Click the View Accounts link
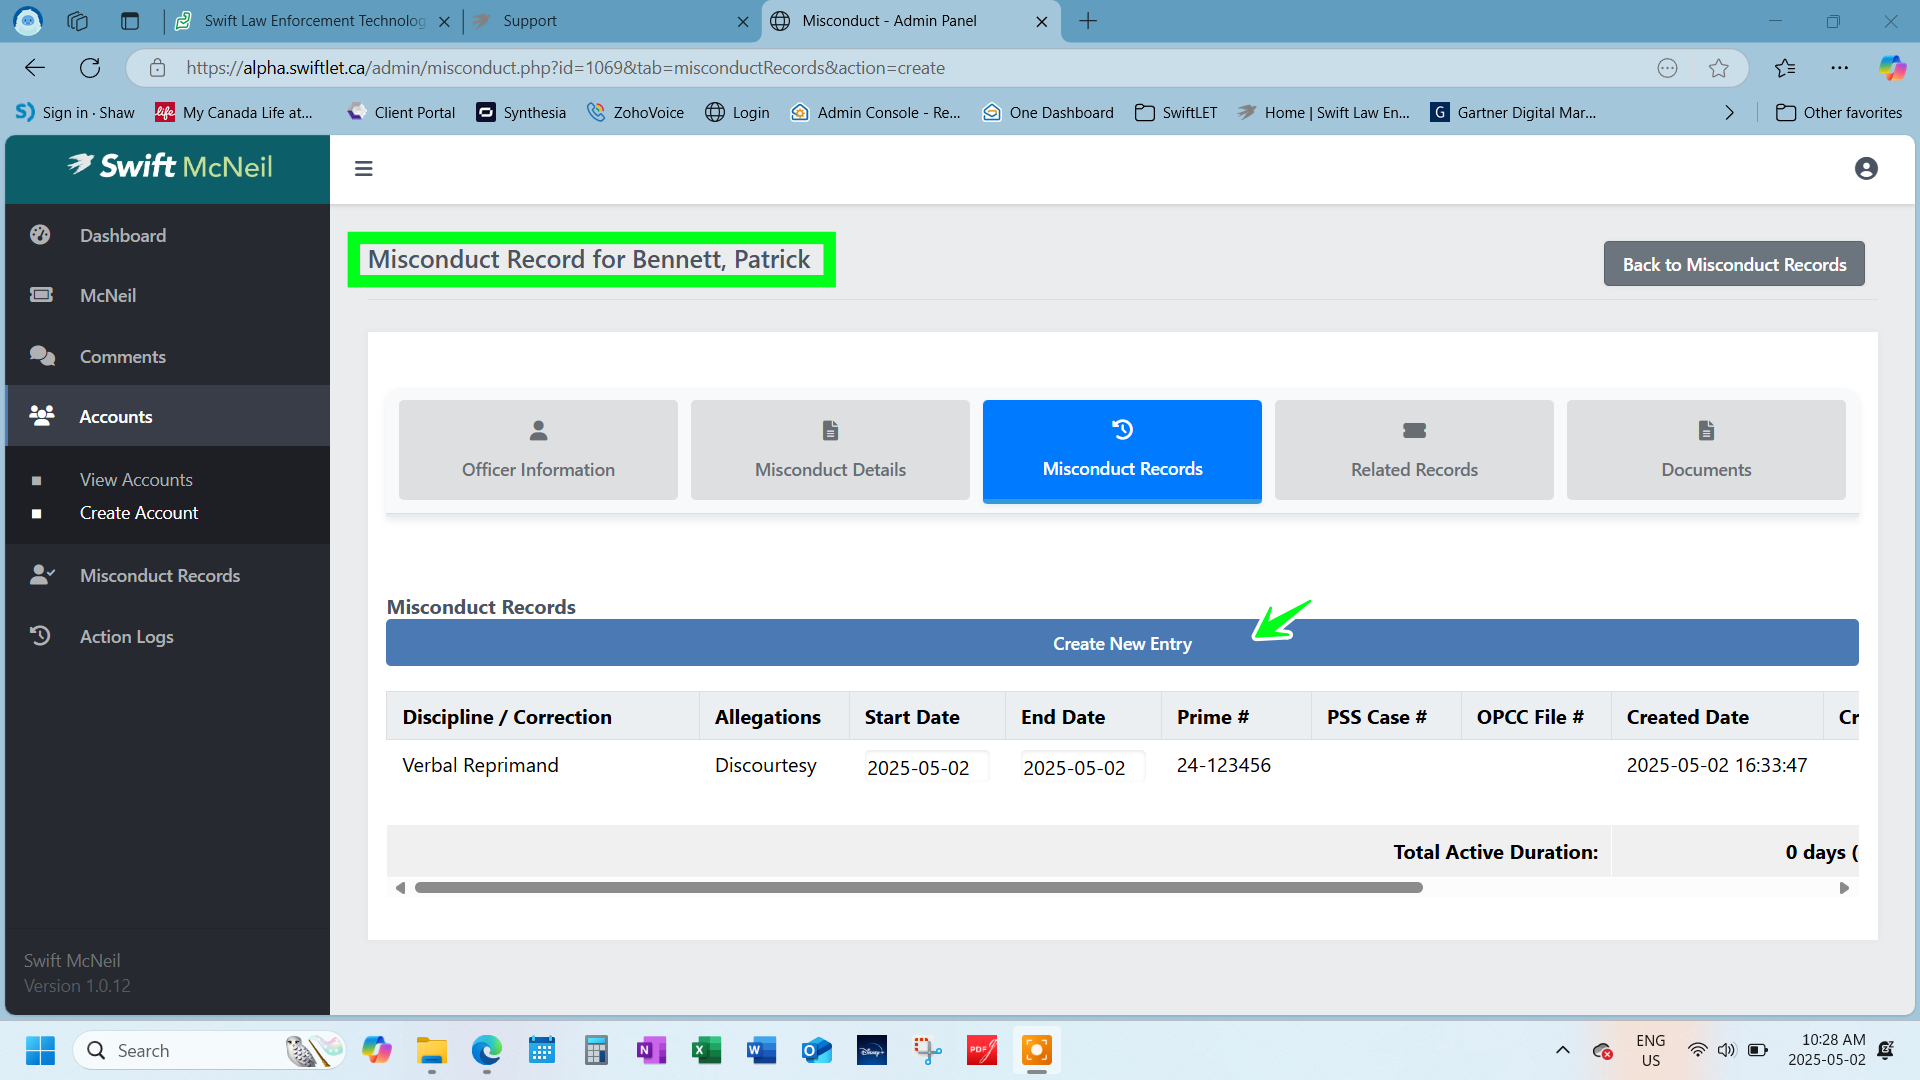1920x1080 pixels. tap(136, 480)
